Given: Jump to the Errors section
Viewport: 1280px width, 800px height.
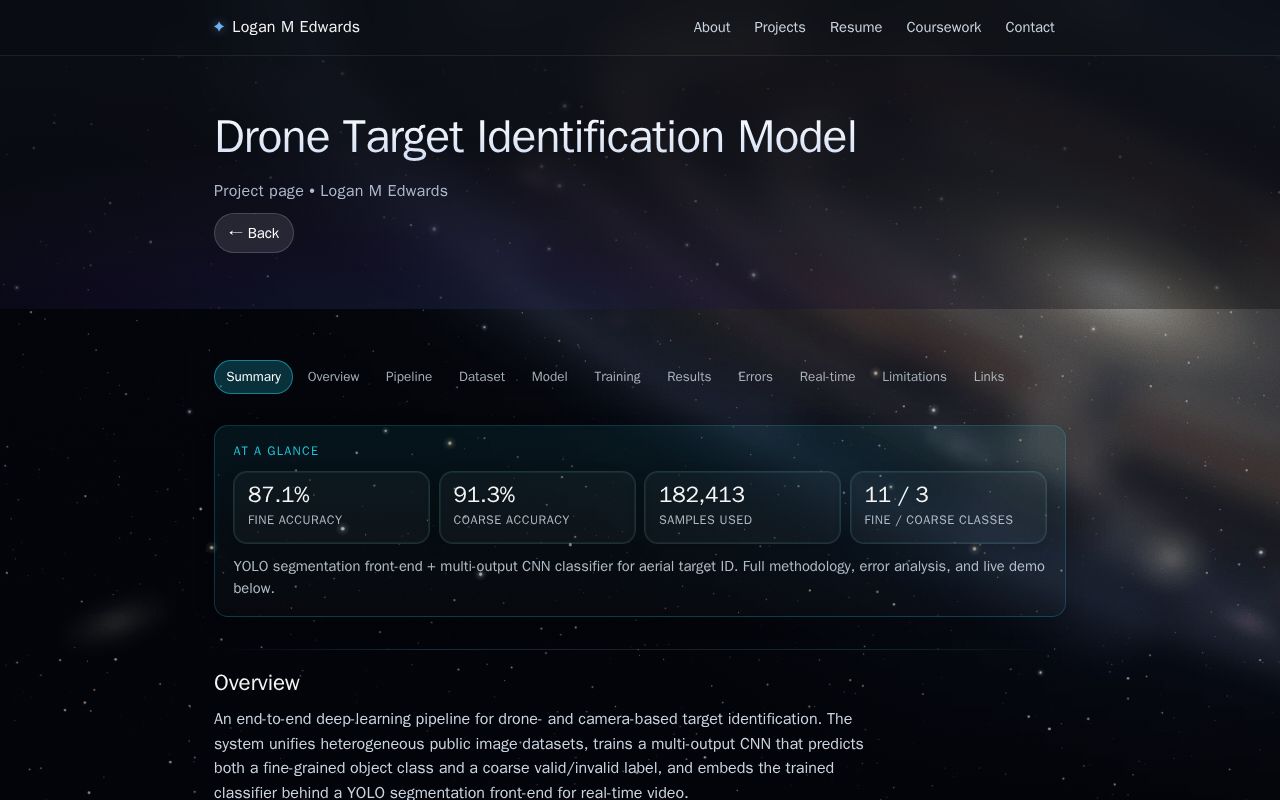Looking at the screenshot, I should pyautogui.click(x=755, y=377).
